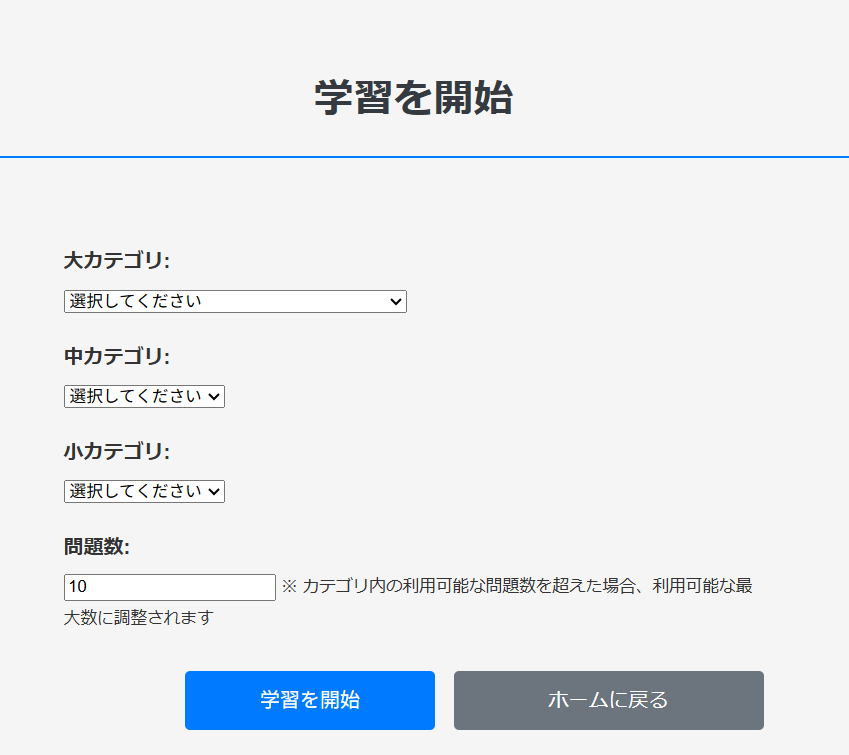Click the 問題数: label

pos(97,546)
